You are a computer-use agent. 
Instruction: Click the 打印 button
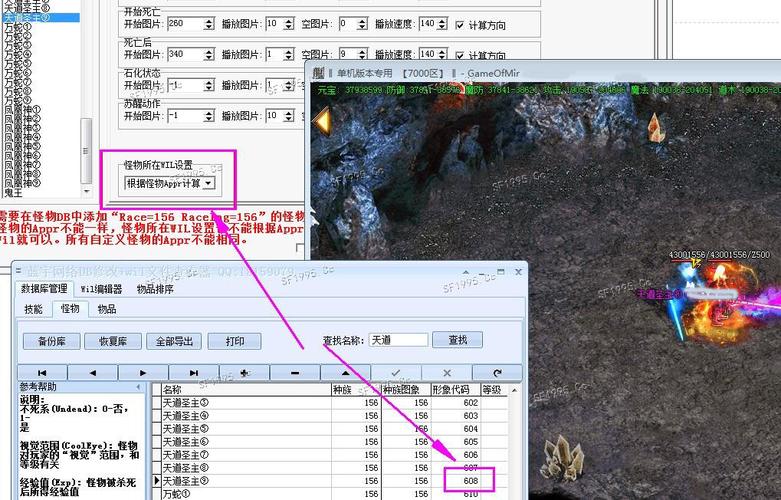(235, 341)
